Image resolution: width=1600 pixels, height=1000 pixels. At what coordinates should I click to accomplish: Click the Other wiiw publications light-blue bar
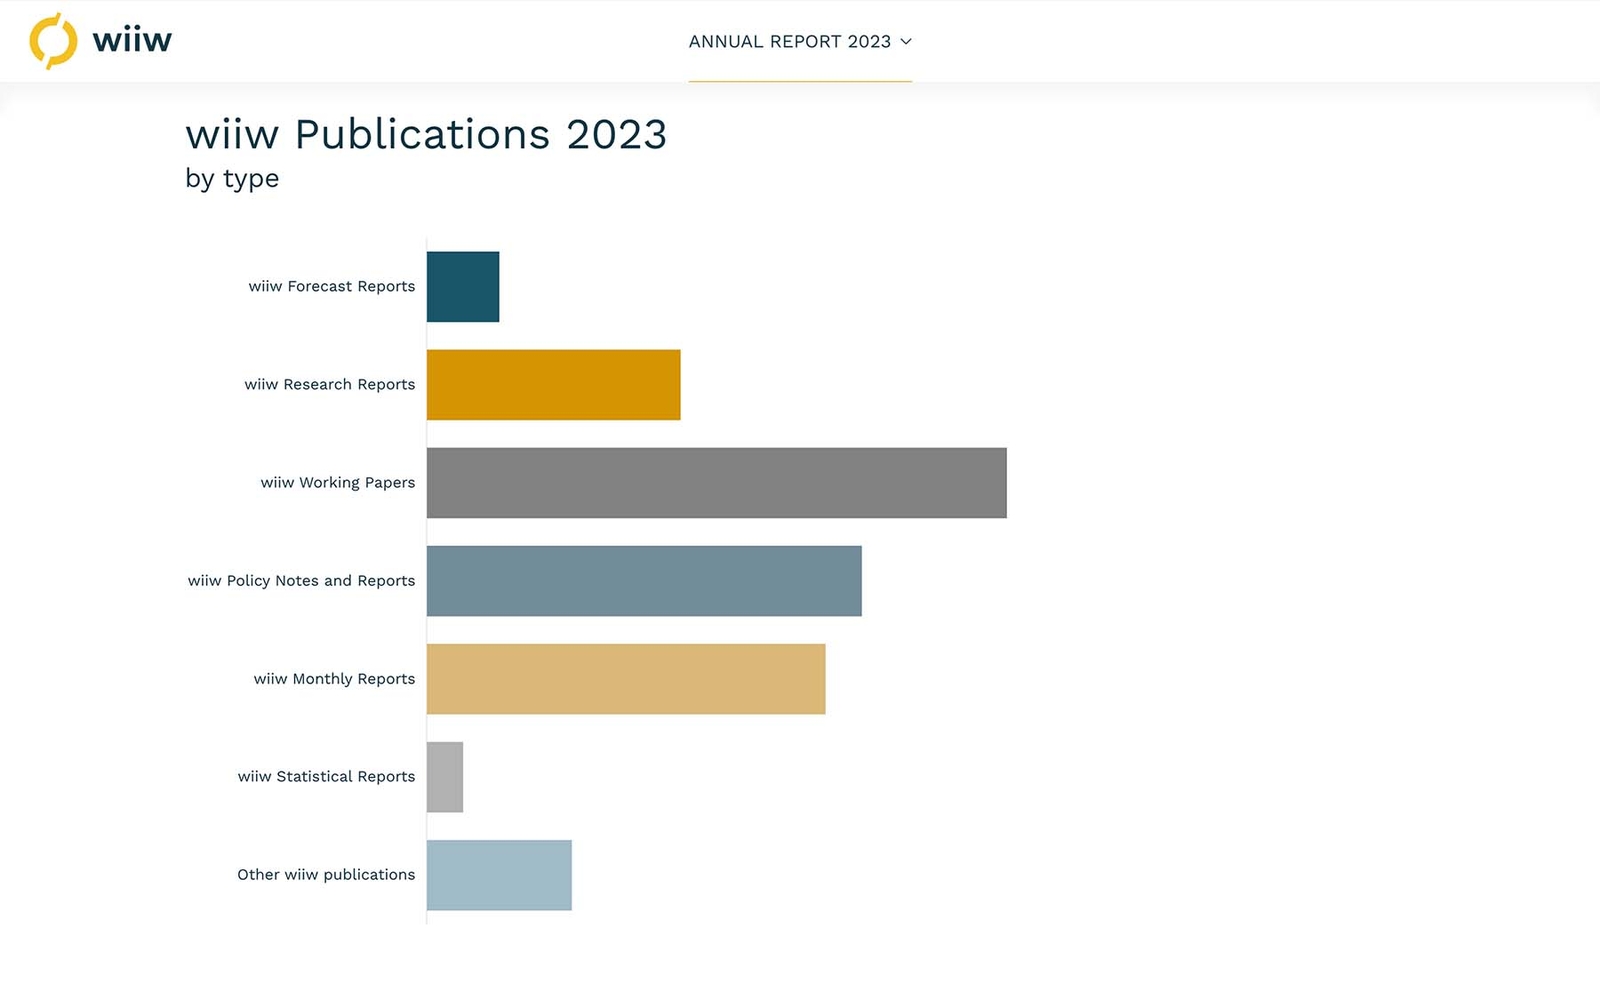click(x=499, y=875)
